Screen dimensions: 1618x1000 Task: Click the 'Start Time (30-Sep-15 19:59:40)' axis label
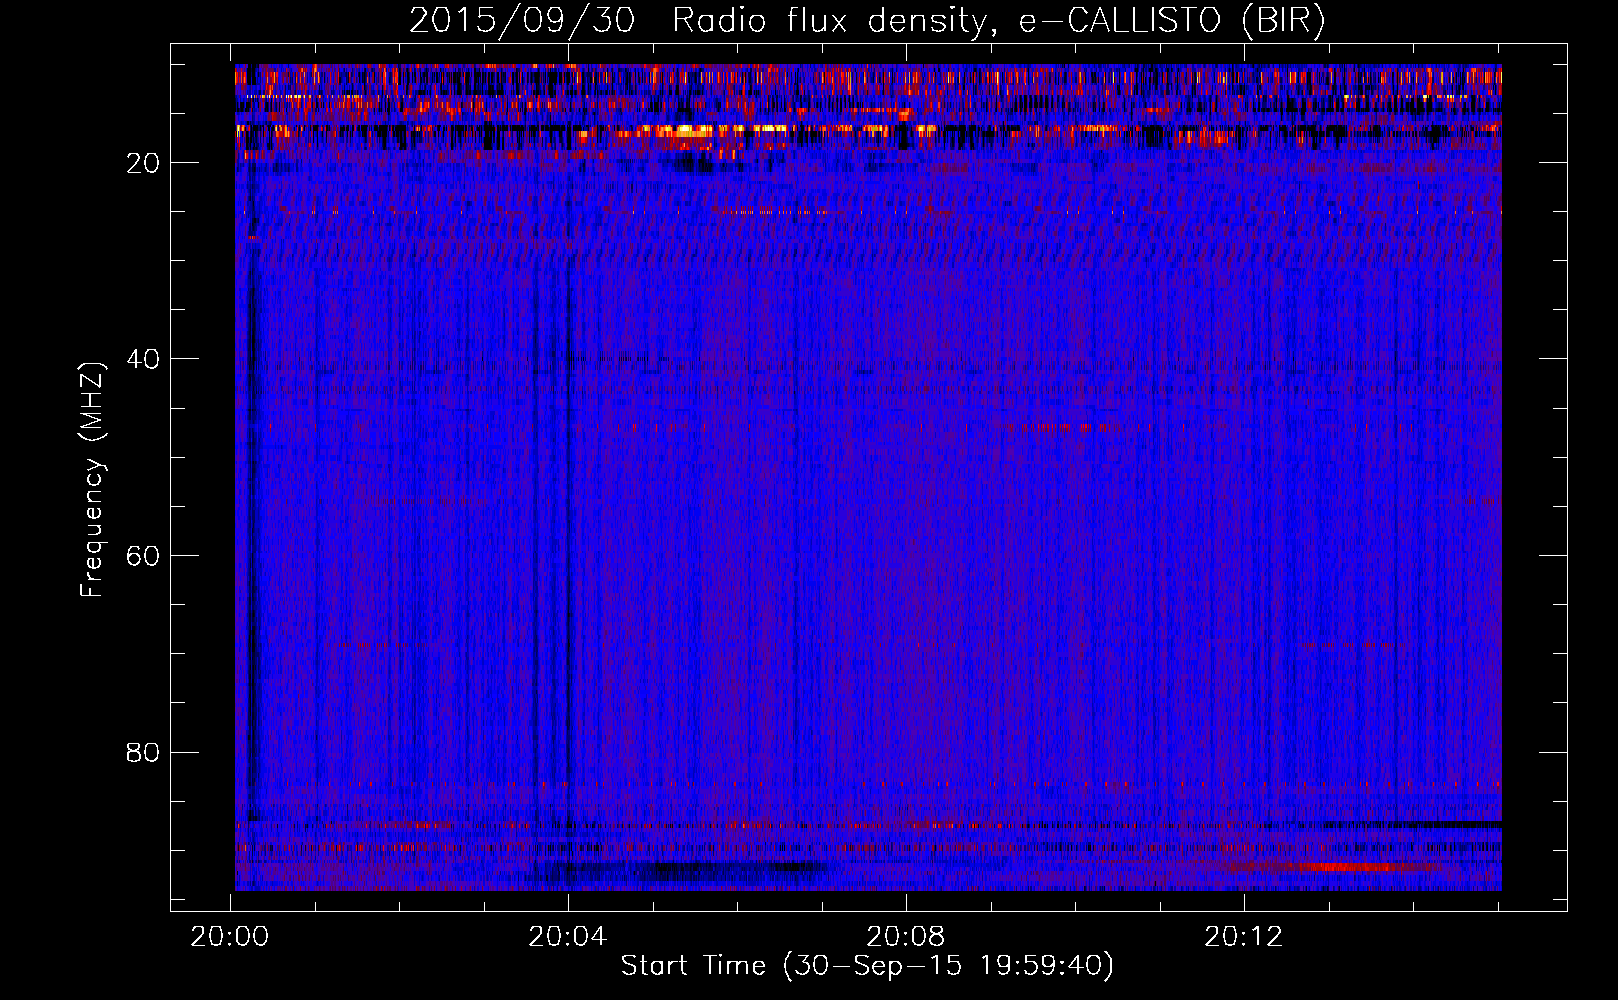pos(867,966)
